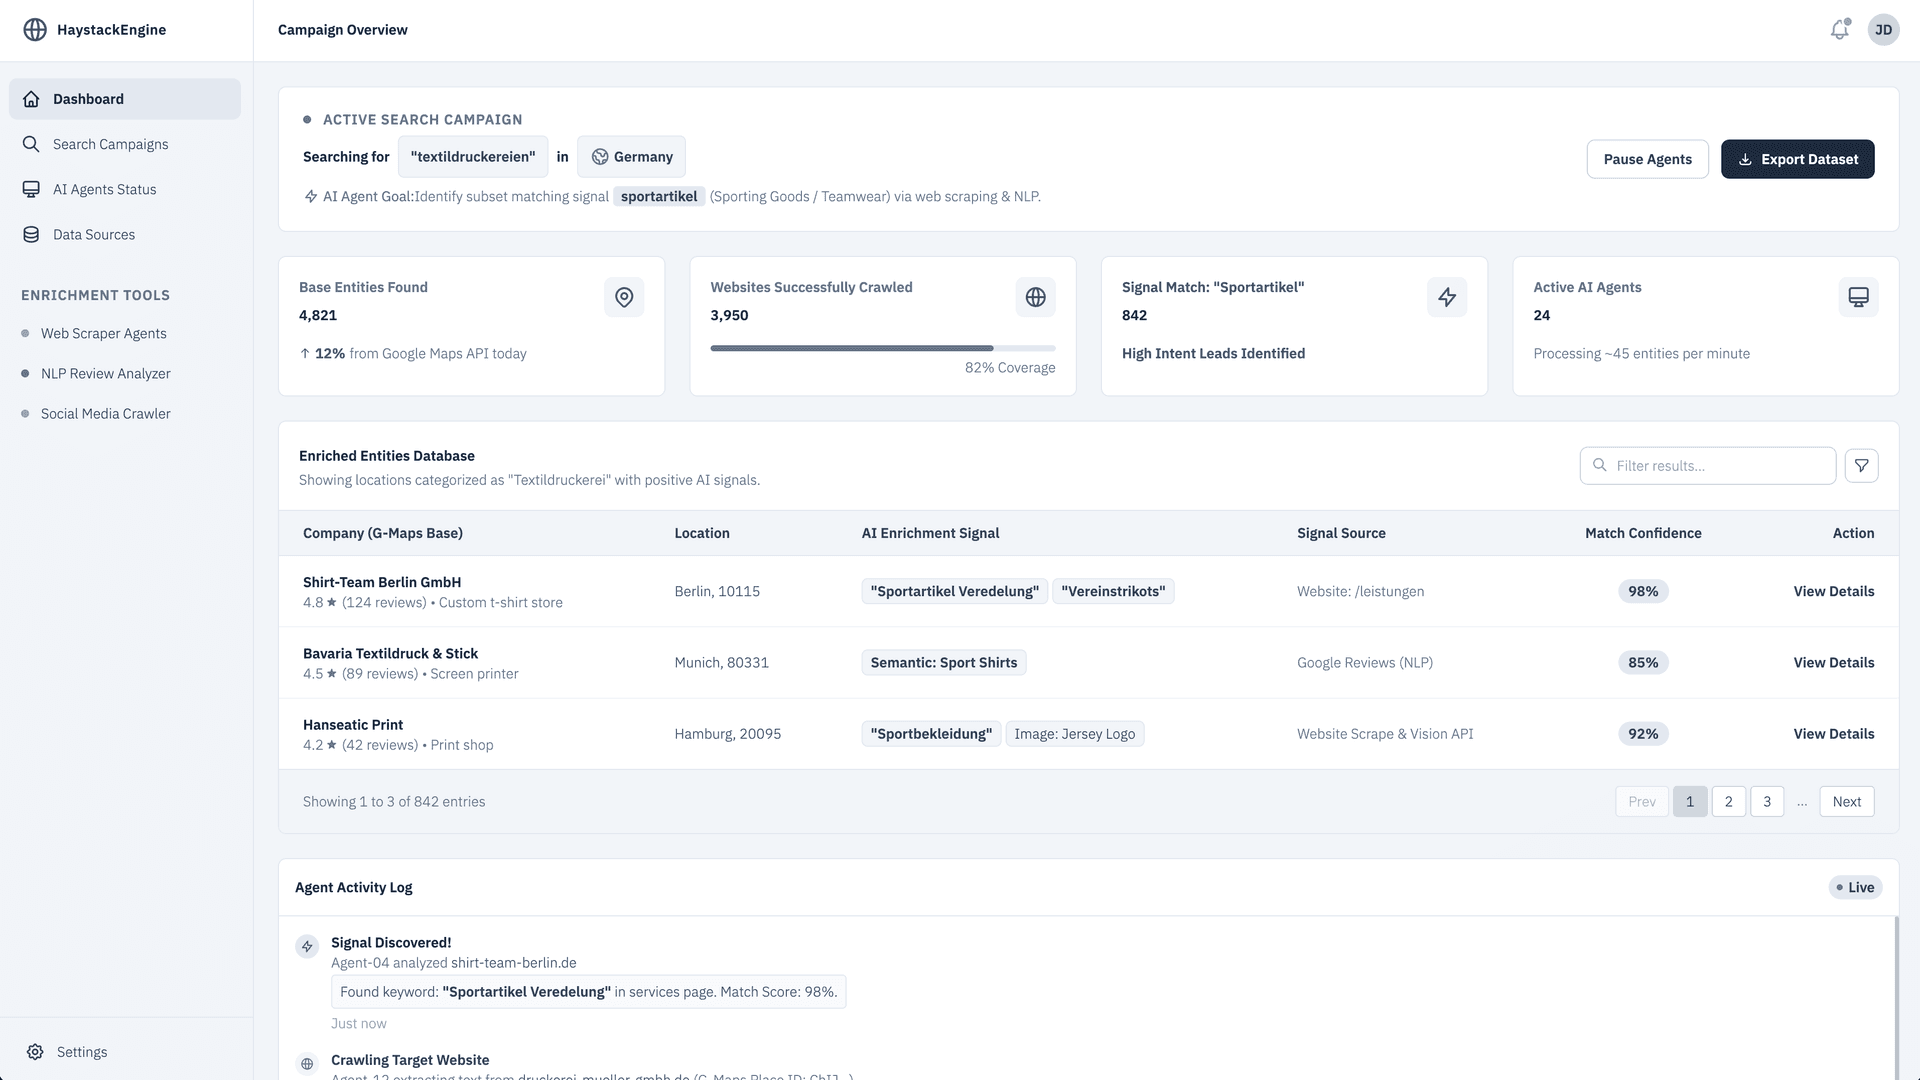The image size is (1920, 1080).
Task: Click the map pin icon on Base Entities card
Action: 624,297
